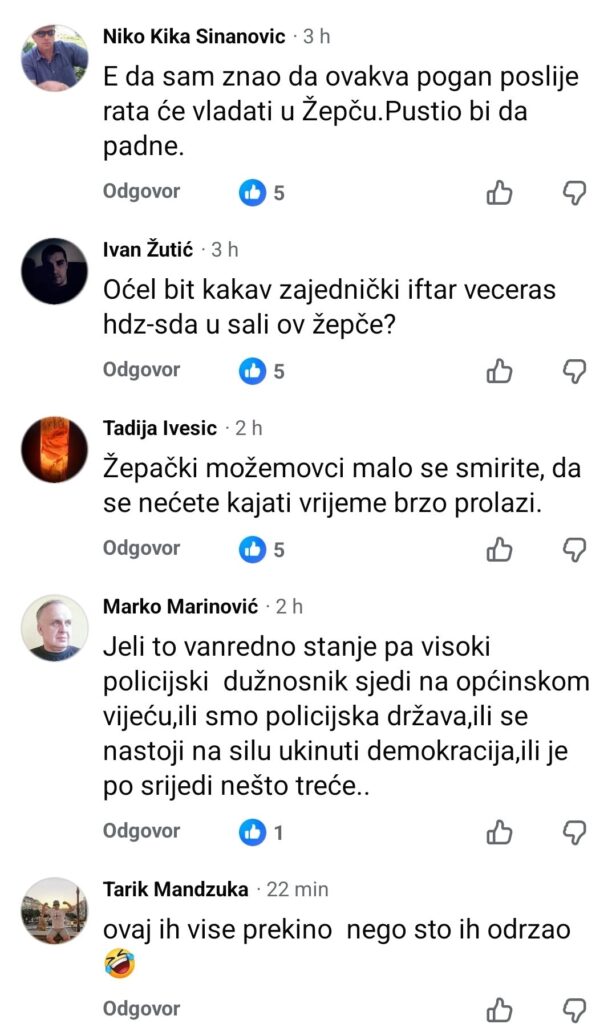Open Ivan Žutić's dark avatar

[55, 271]
